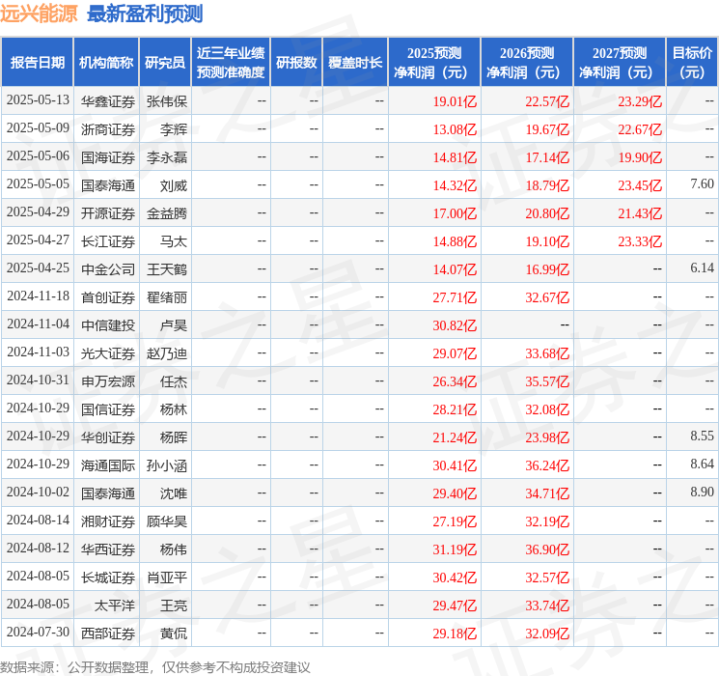Viewport: 719px width, 676px height.
Task: Click target price 8.64
Action: pos(702,464)
